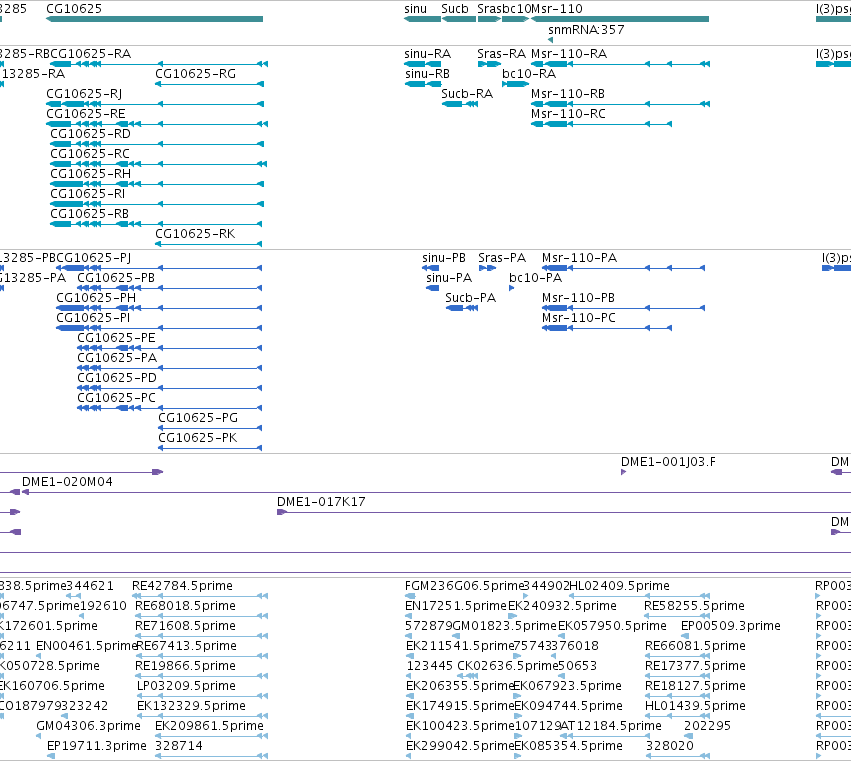The width and height of the screenshot is (851, 761).
Task: Select EST EK132329.5prime label
Action: click(x=192, y=706)
